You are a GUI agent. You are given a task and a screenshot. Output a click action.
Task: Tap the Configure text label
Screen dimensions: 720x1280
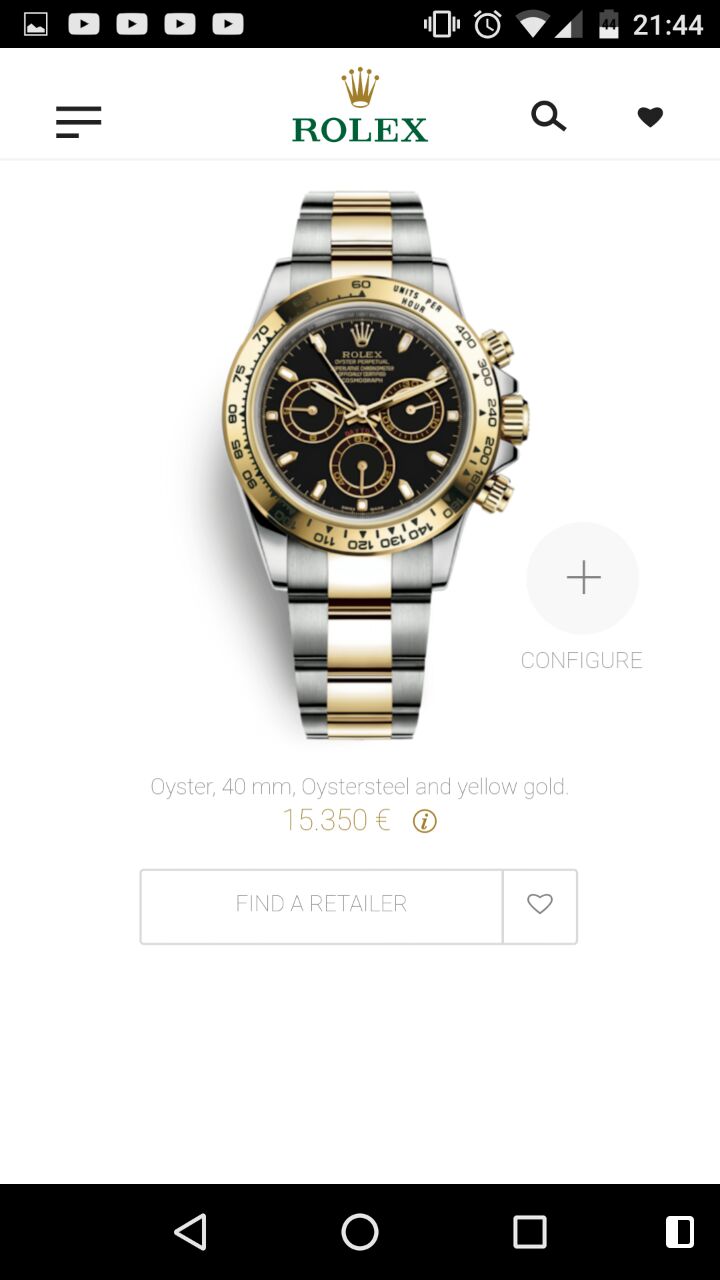point(581,660)
